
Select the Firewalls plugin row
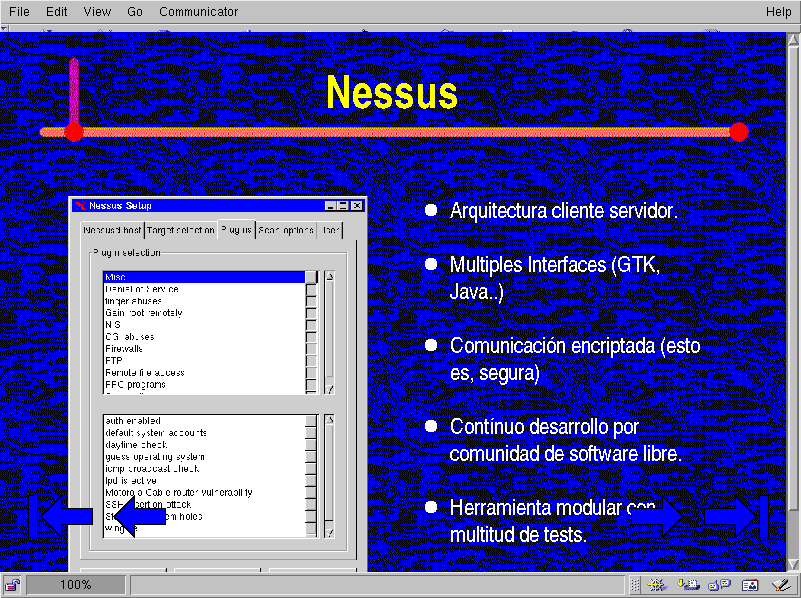point(204,349)
